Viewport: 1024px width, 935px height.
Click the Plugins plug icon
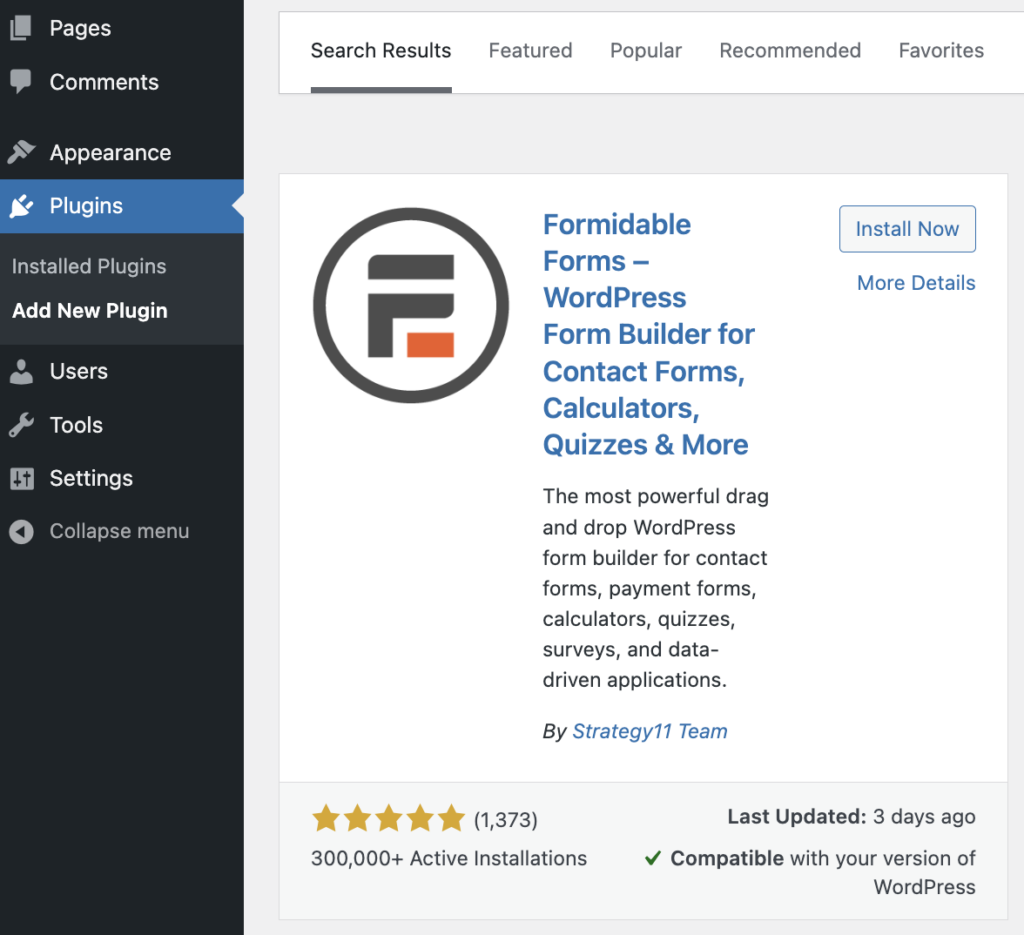tap(21, 206)
